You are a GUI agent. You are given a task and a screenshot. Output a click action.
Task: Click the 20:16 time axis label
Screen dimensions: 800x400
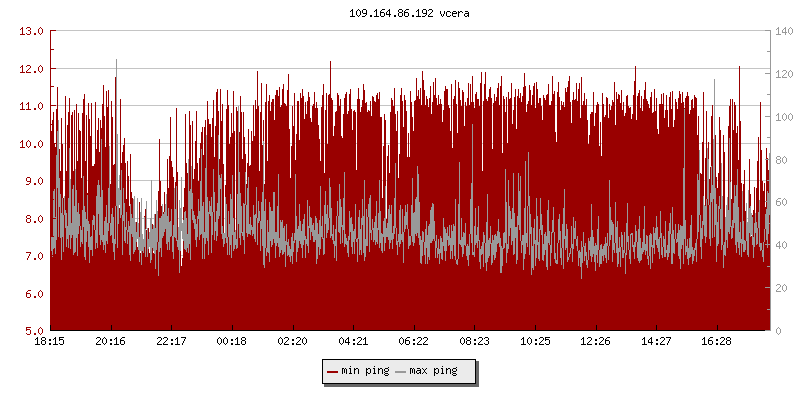[110, 342]
